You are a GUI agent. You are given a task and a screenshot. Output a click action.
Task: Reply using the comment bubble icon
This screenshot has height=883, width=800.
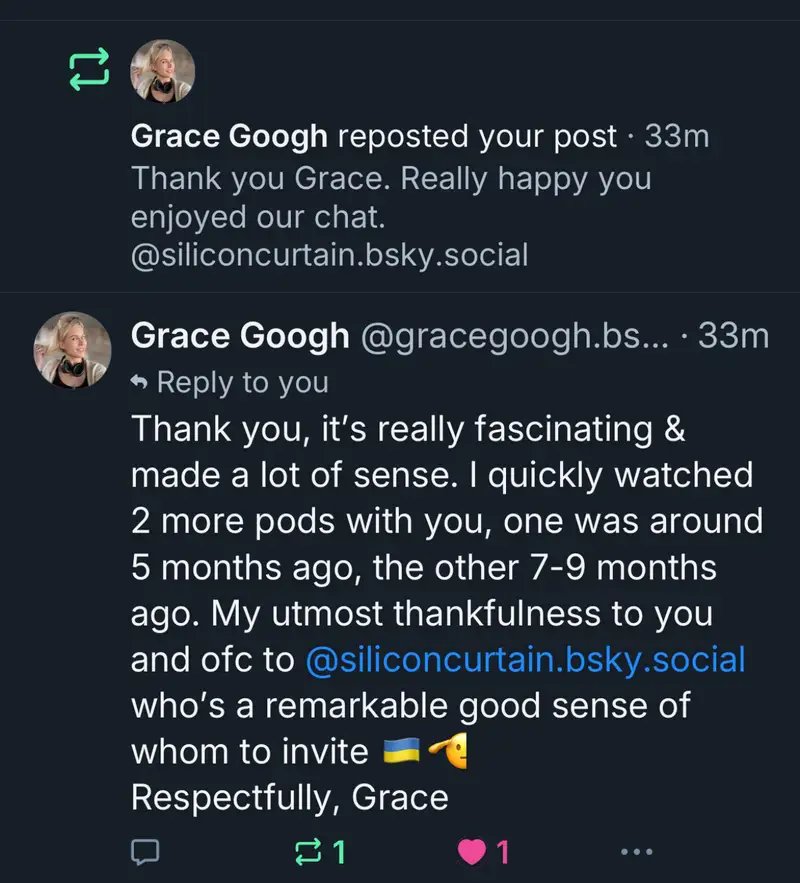pyautogui.click(x=145, y=852)
